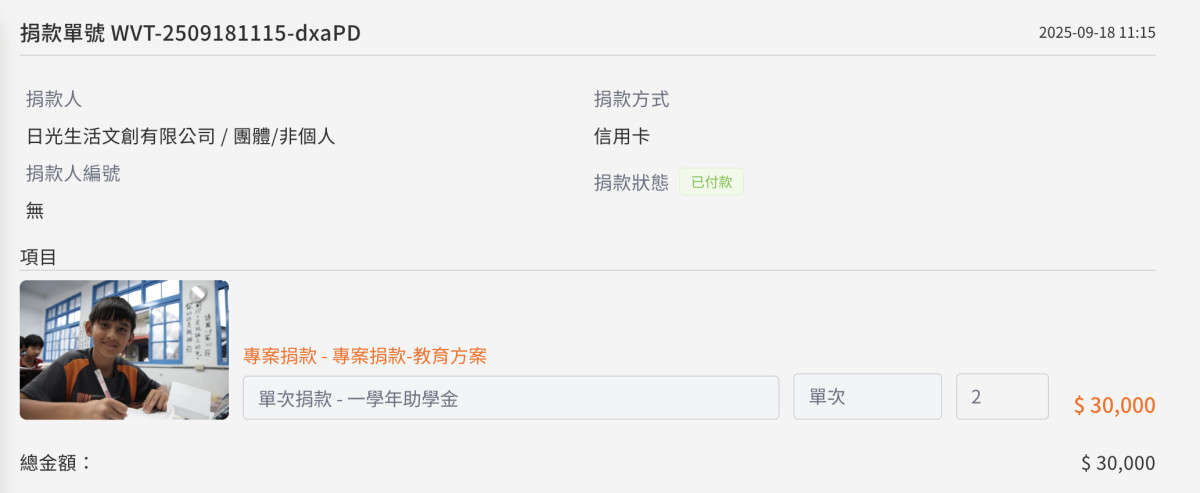Open the 專案捐款-教育方案 project link
The width and height of the screenshot is (1200, 493).
(x=365, y=356)
